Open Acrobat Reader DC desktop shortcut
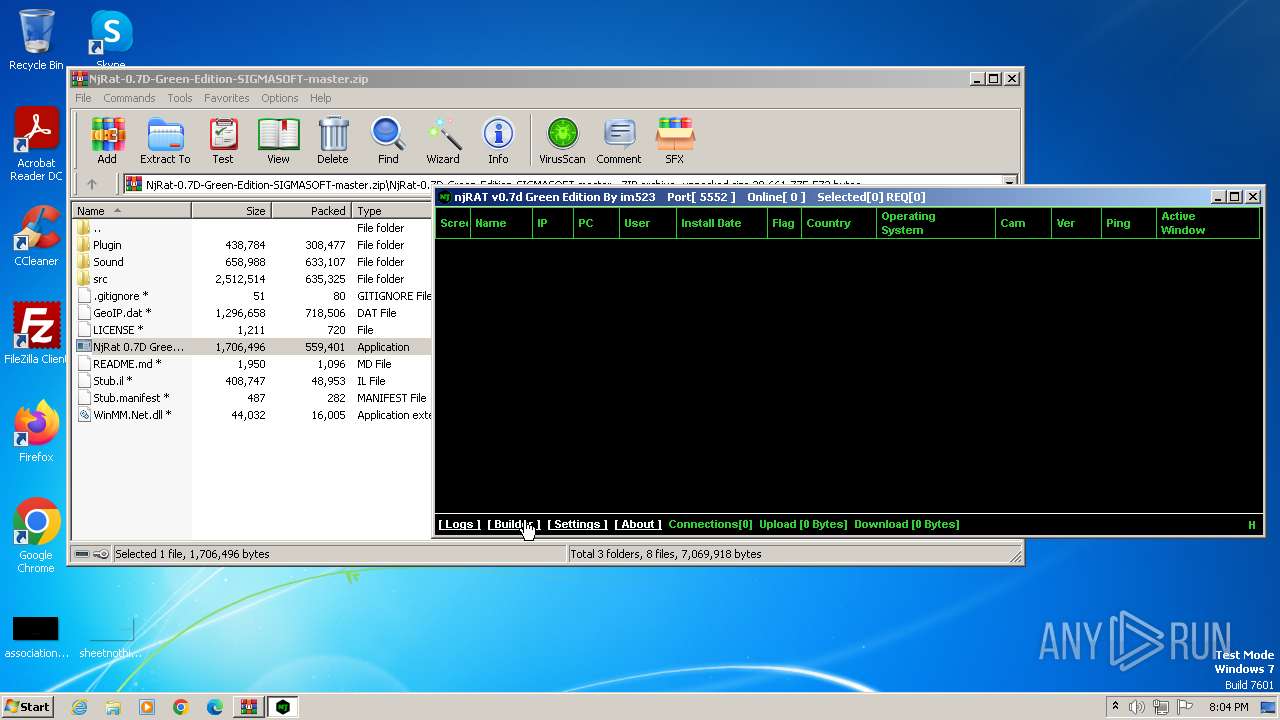This screenshot has width=1280, height=720. click(x=36, y=145)
